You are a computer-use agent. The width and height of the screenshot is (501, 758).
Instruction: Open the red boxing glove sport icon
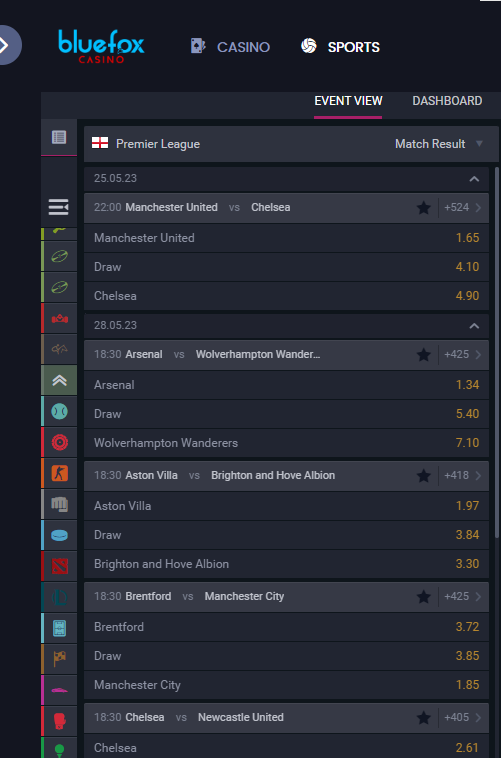tap(59, 721)
